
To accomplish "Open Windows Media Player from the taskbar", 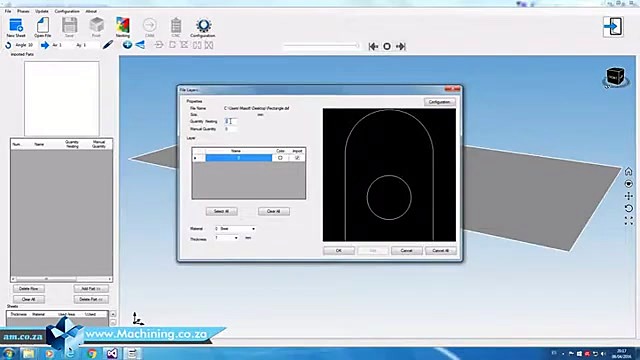I will pyautogui.click(x=49, y=353).
